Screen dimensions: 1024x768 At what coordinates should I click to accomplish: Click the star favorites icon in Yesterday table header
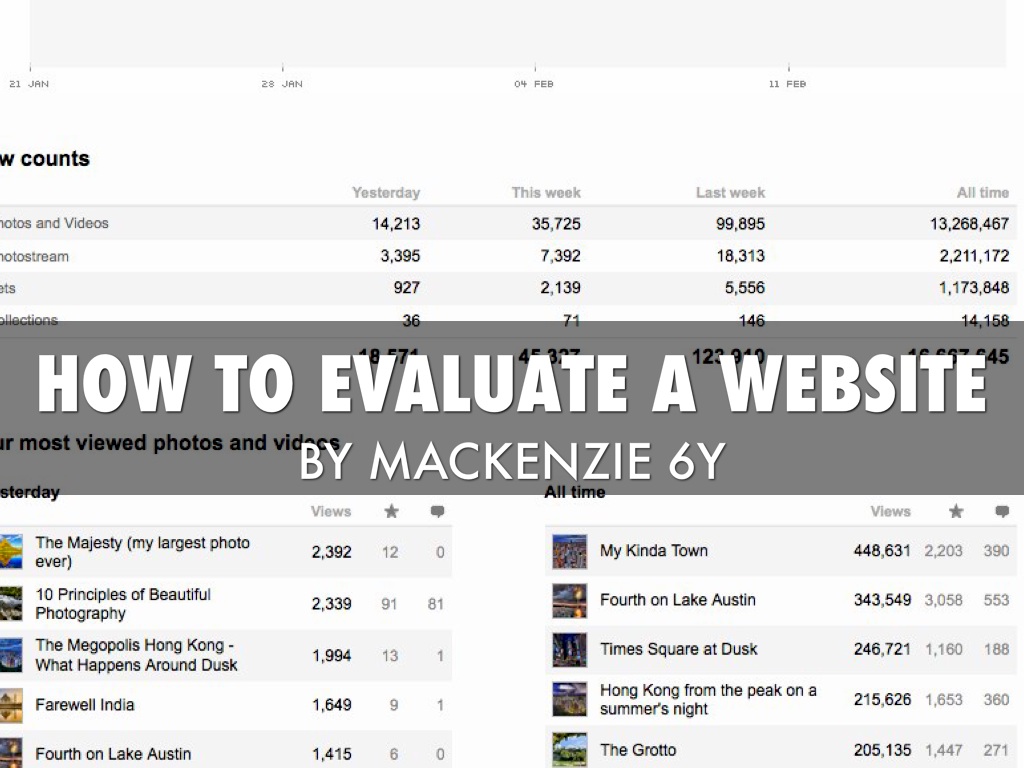(x=391, y=511)
